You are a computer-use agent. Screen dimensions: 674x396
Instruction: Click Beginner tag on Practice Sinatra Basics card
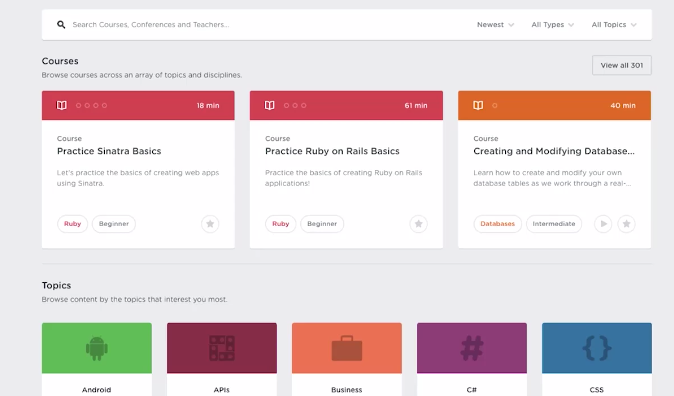tap(114, 224)
